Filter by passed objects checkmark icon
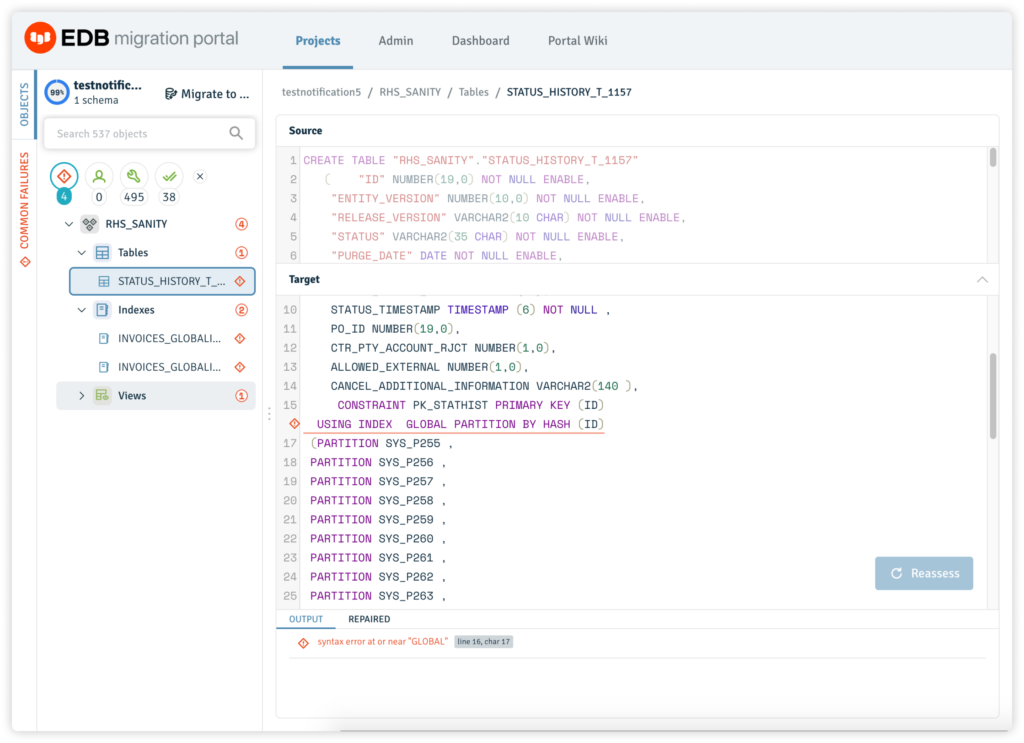Viewport: 1024px width, 743px height. [x=169, y=176]
